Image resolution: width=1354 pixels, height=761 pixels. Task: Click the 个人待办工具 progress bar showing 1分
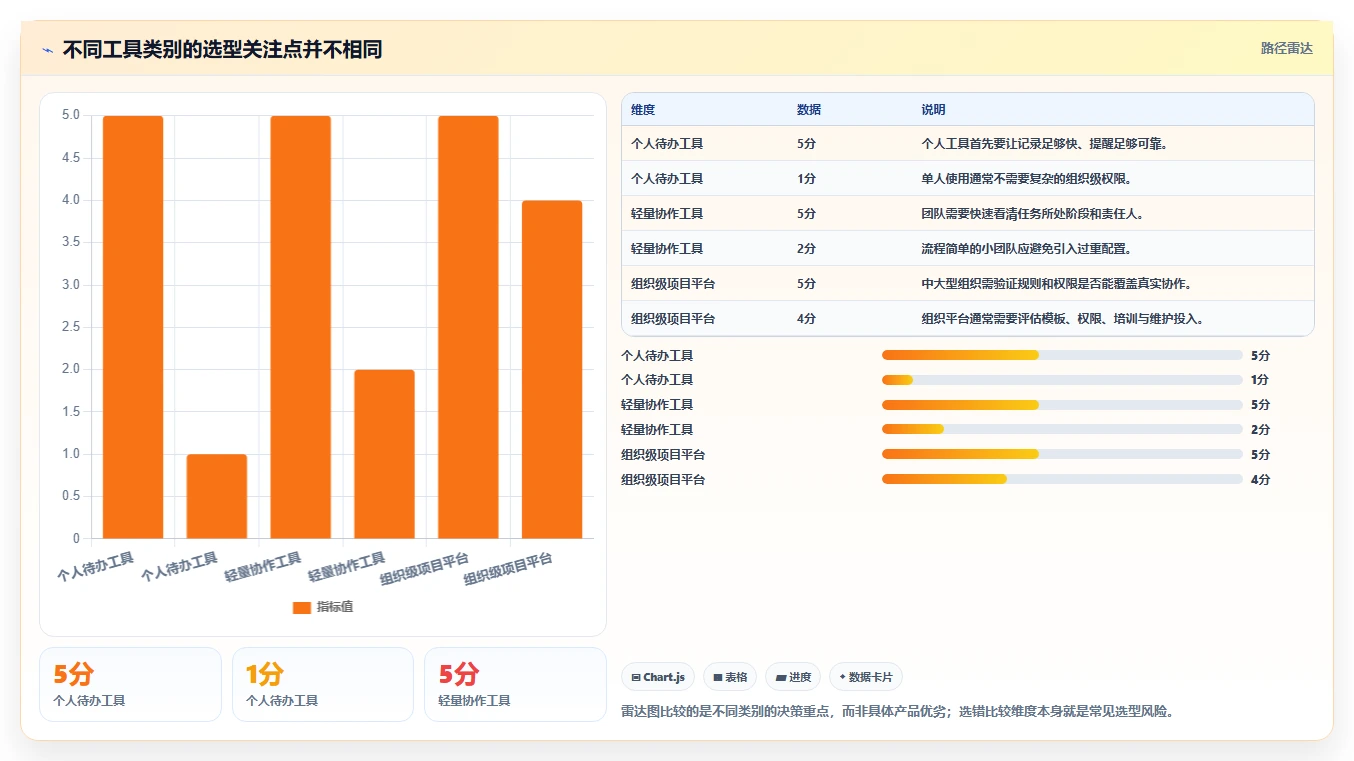1062,380
